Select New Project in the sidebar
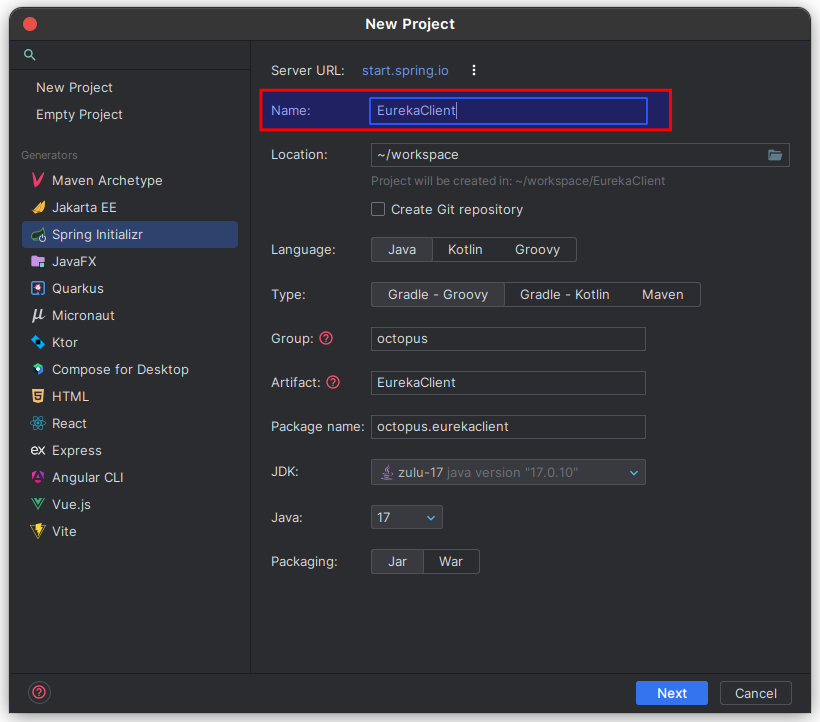 click(x=74, y=87)
